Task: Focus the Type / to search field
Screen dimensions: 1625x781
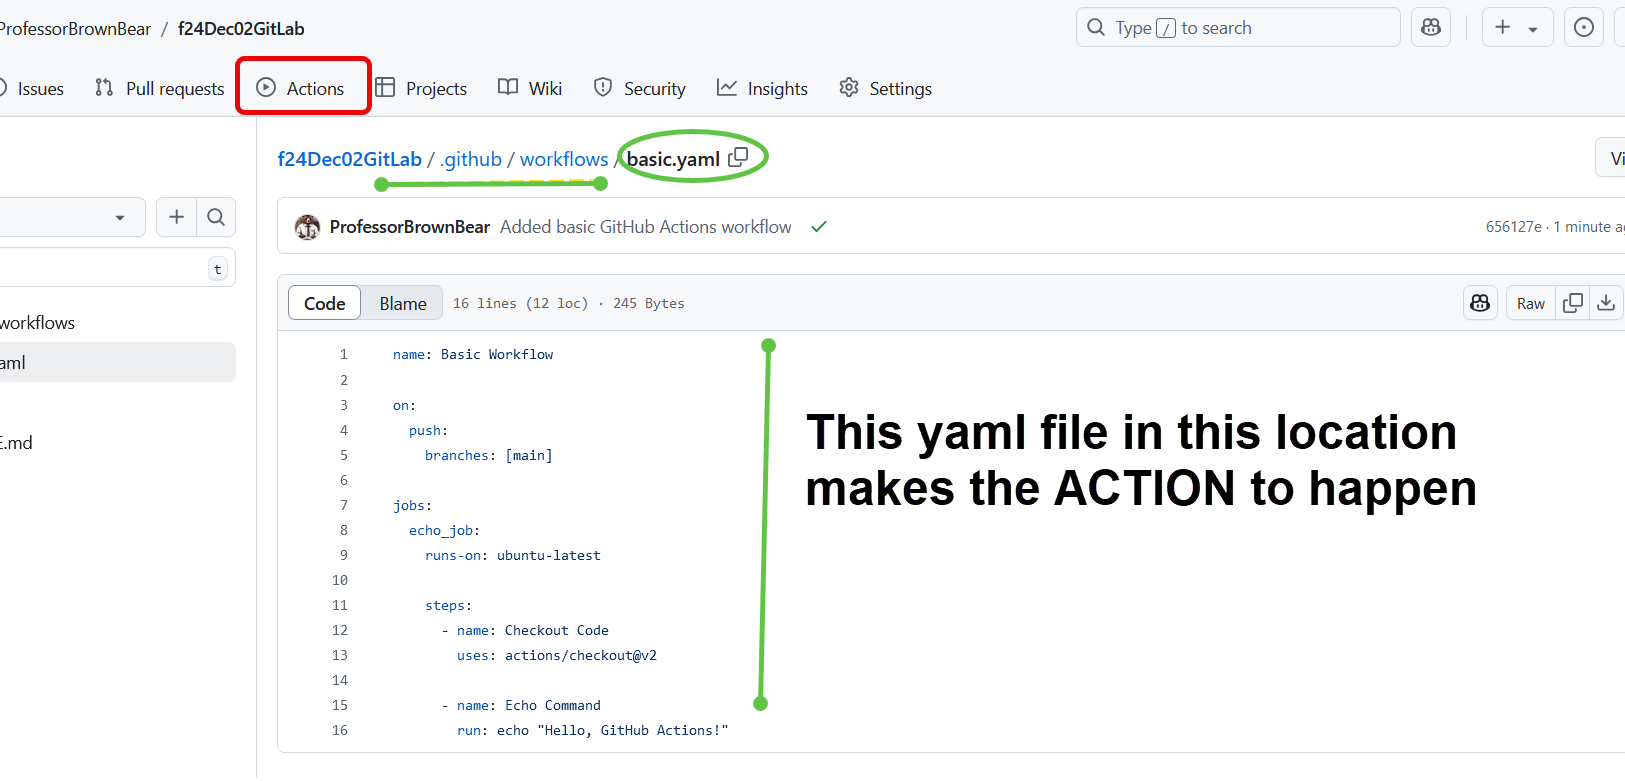Action: [1238, 27]
